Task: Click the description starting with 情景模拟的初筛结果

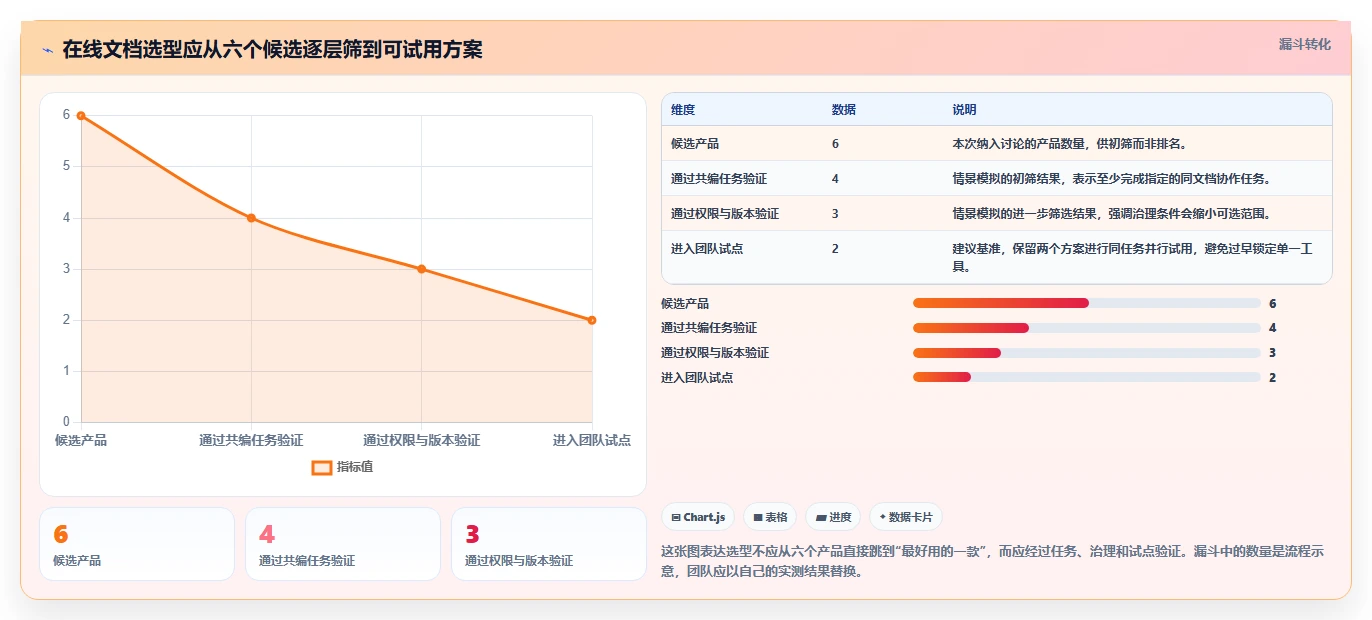Action: (1111, 179)
